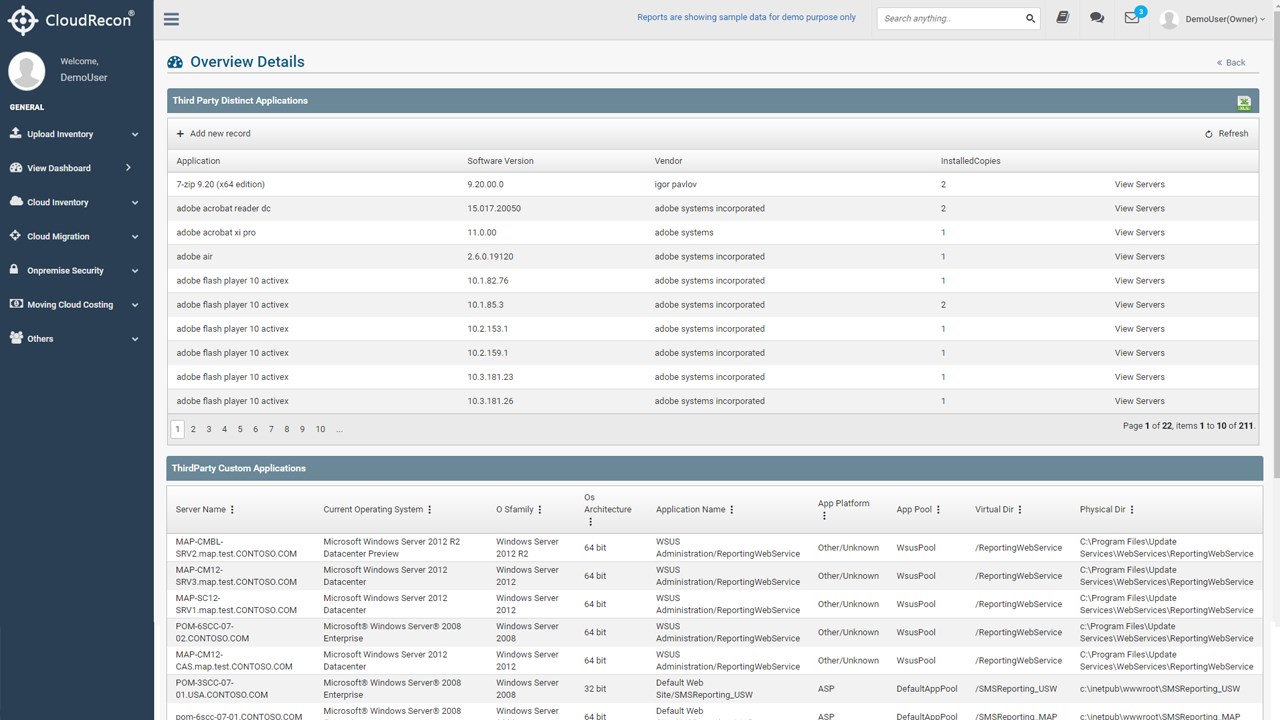This screenshot has width=1280, height=720.
Task: Go to page 2 of applications
Action: pos(193,429)
